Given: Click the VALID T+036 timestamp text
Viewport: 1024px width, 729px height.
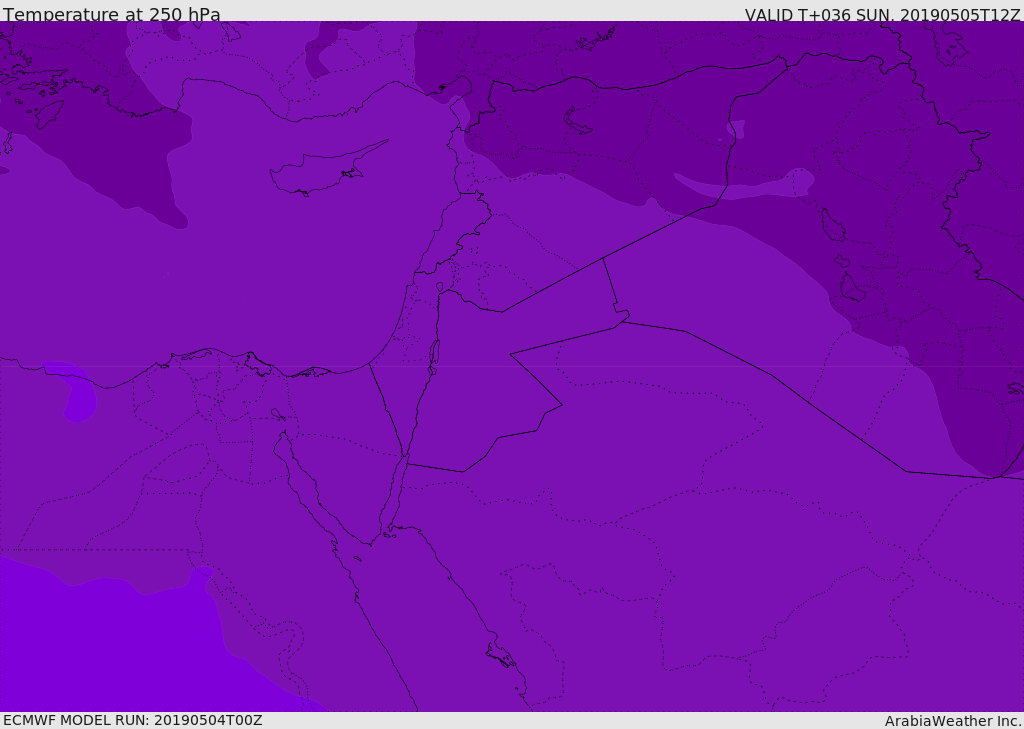Looking at the screenshot, I should pos(882,15).
